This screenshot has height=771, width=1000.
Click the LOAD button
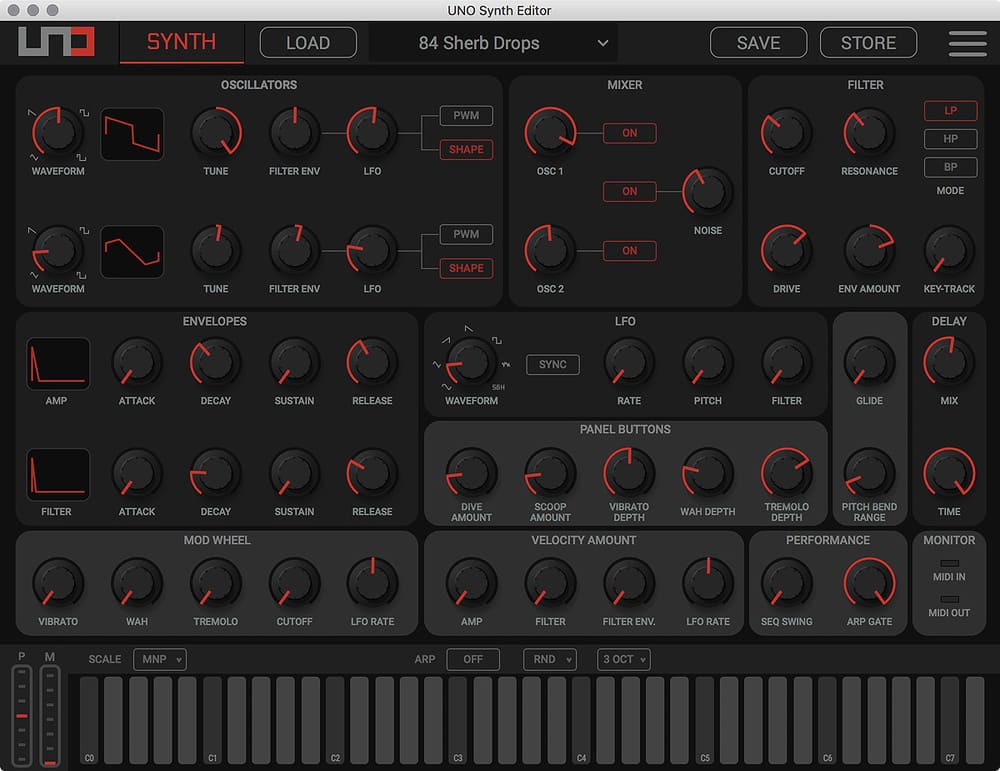tap(308, 43)
